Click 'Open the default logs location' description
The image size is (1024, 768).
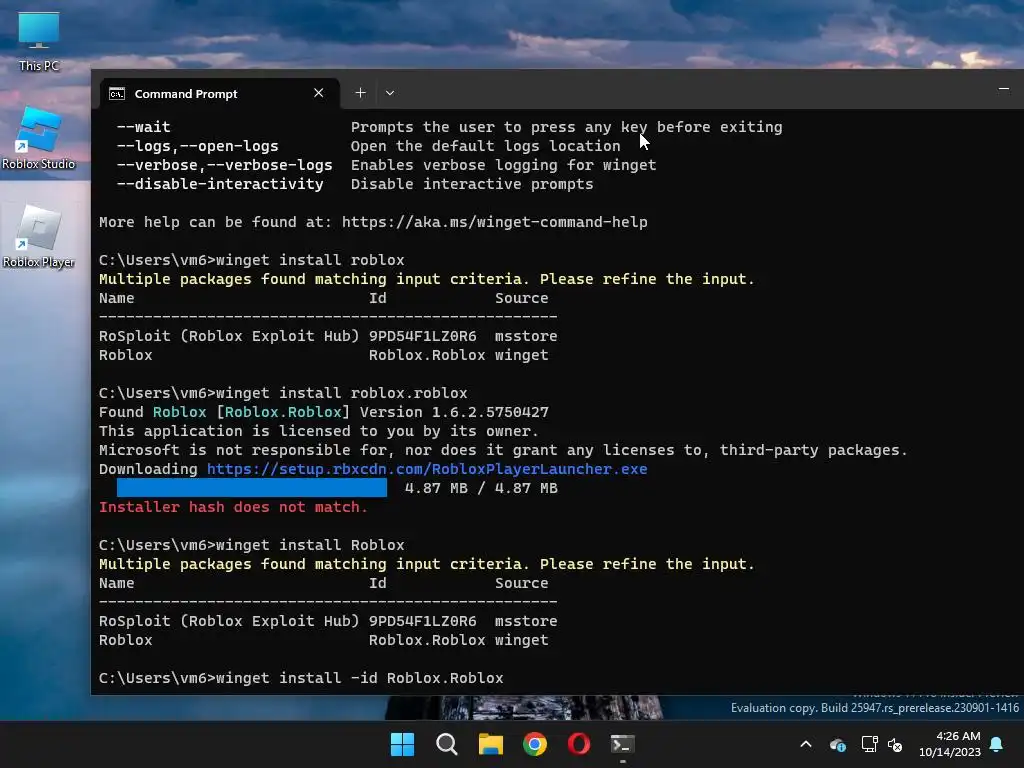[485, 146]
